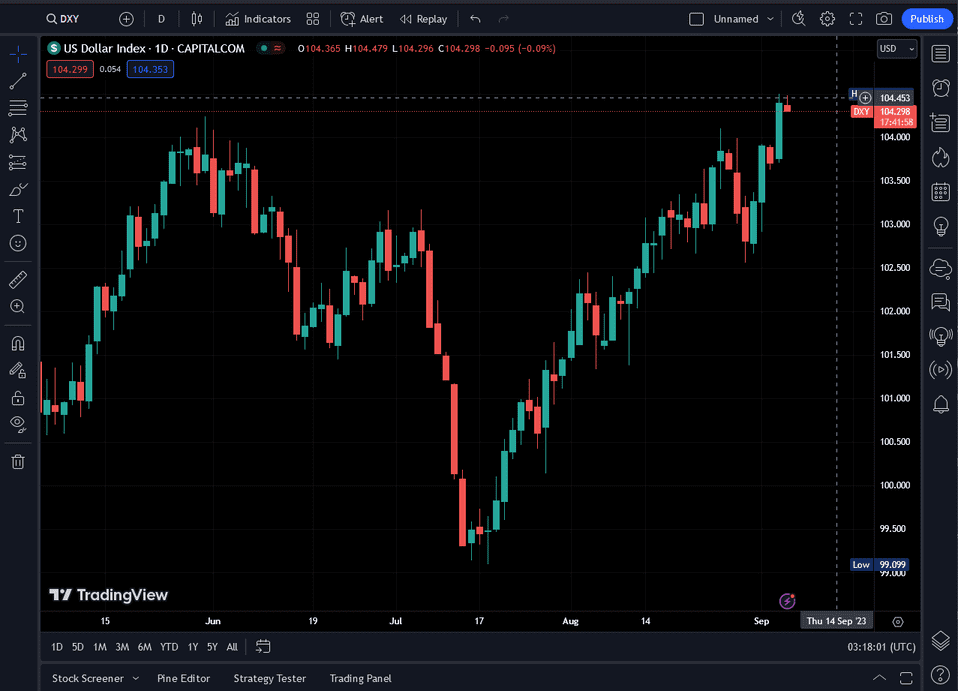Open chart settings gear icon
This screenshot has width=958, height=691.
coord(827,19)
